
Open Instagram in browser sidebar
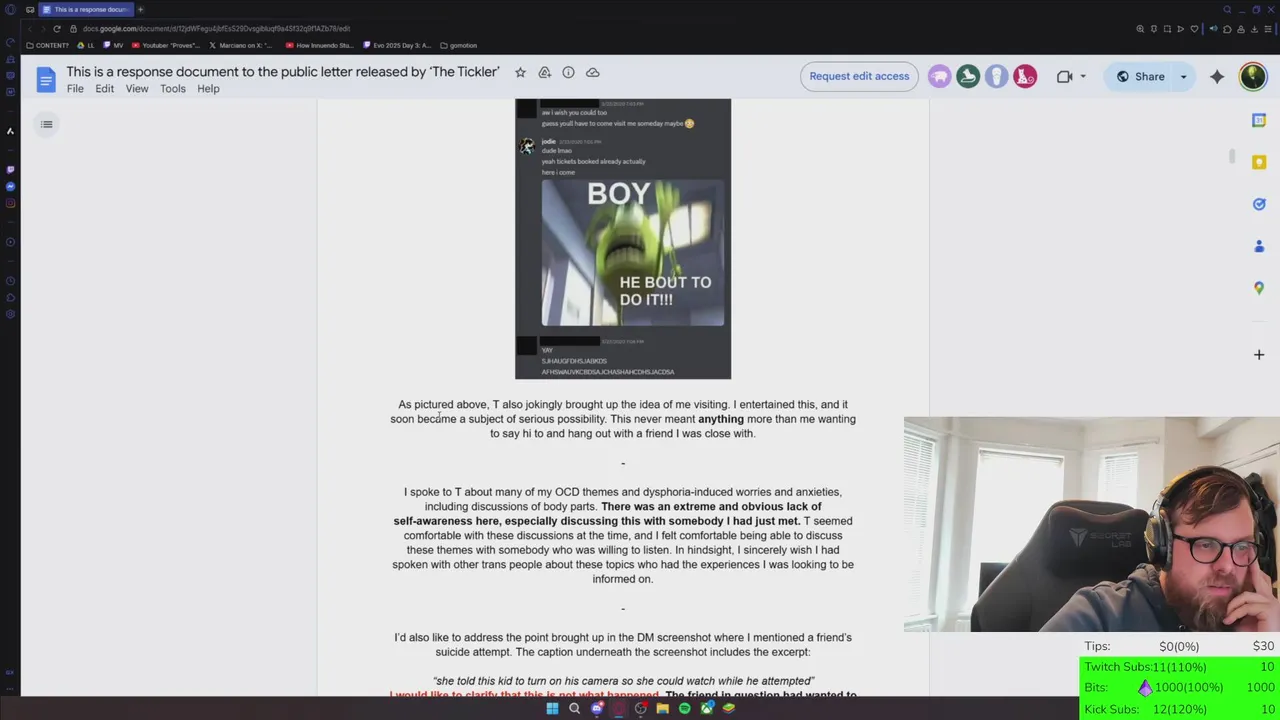[10, 203]
